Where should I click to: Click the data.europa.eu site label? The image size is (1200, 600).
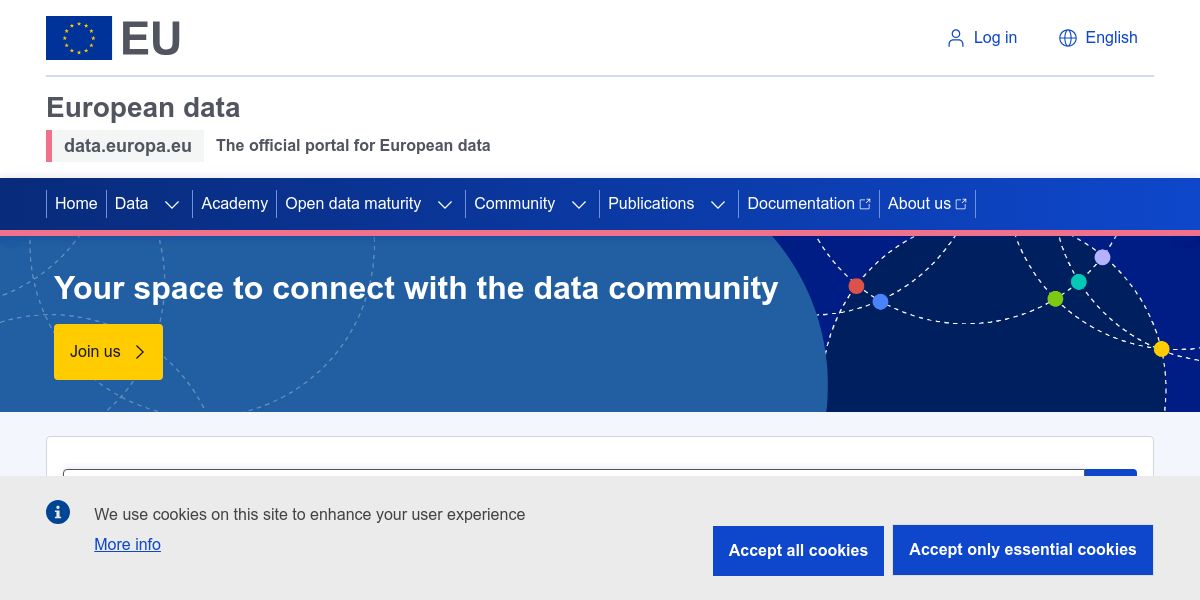click(x=128, y=146)
